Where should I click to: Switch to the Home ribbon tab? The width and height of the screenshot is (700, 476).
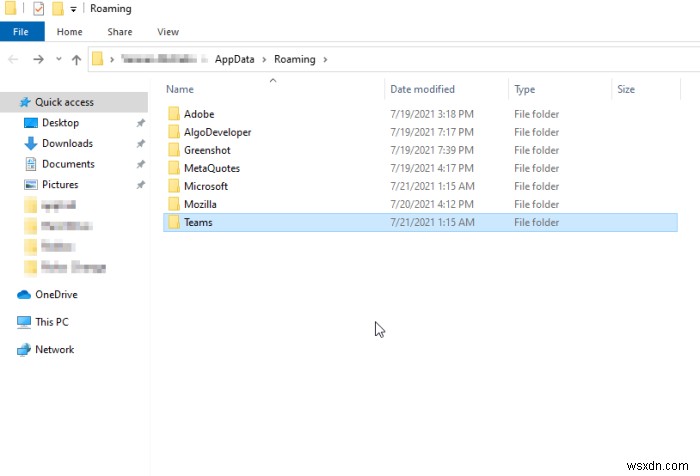[x=69, y=32]
